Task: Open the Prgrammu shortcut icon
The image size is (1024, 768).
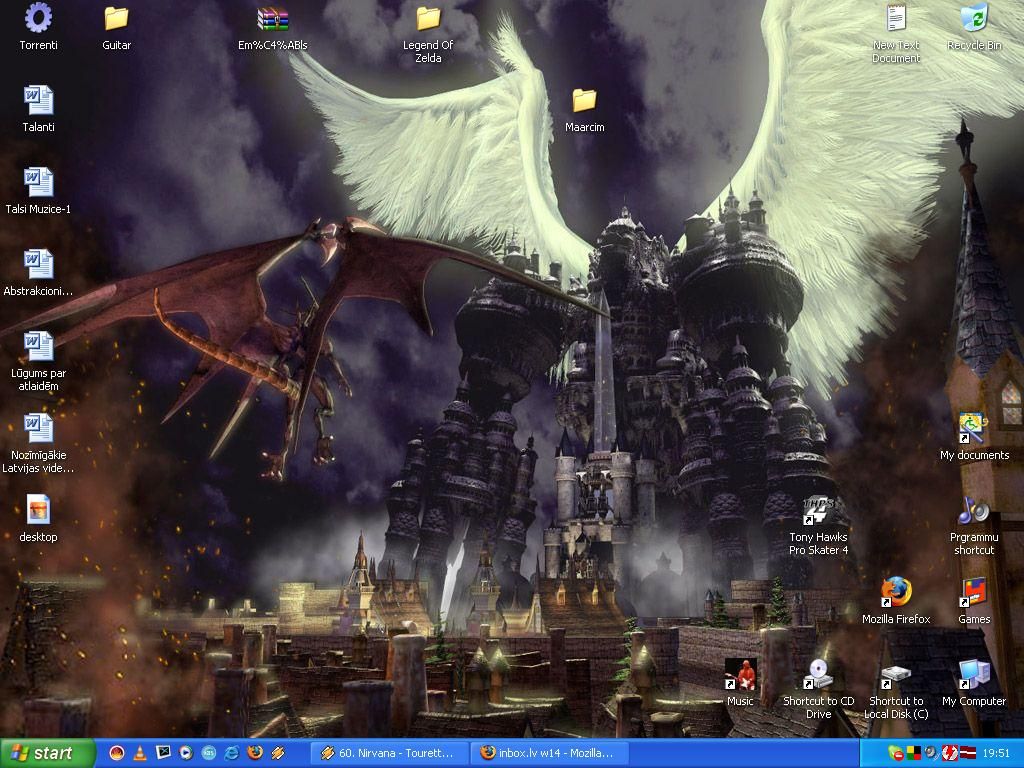Action: coord(974,526)
